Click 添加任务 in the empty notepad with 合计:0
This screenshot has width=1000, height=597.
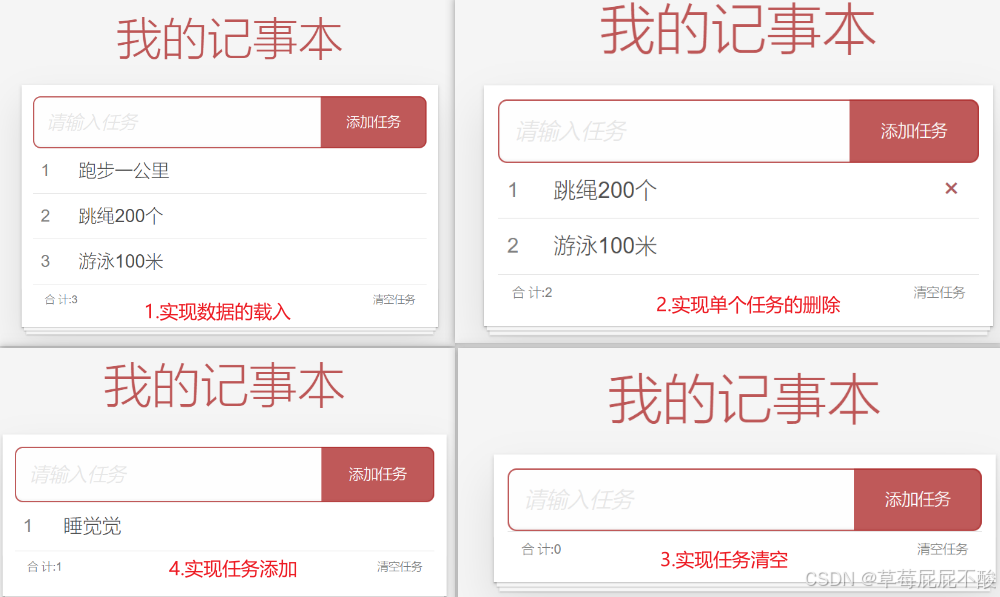pos(918,499)
